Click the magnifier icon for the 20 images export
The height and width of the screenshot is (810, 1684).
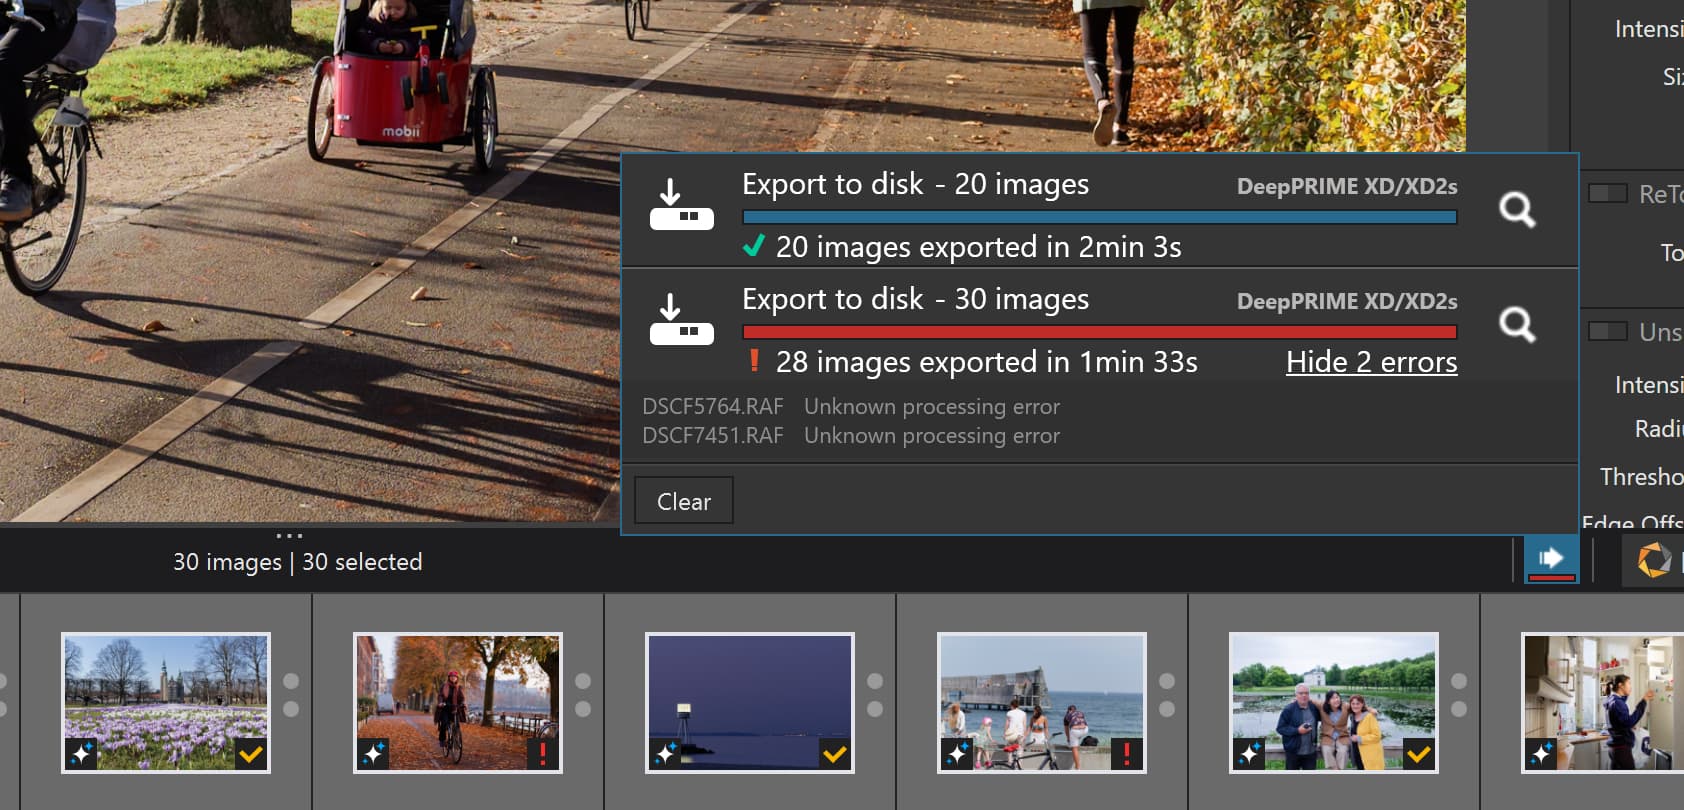coord(1516,209)
